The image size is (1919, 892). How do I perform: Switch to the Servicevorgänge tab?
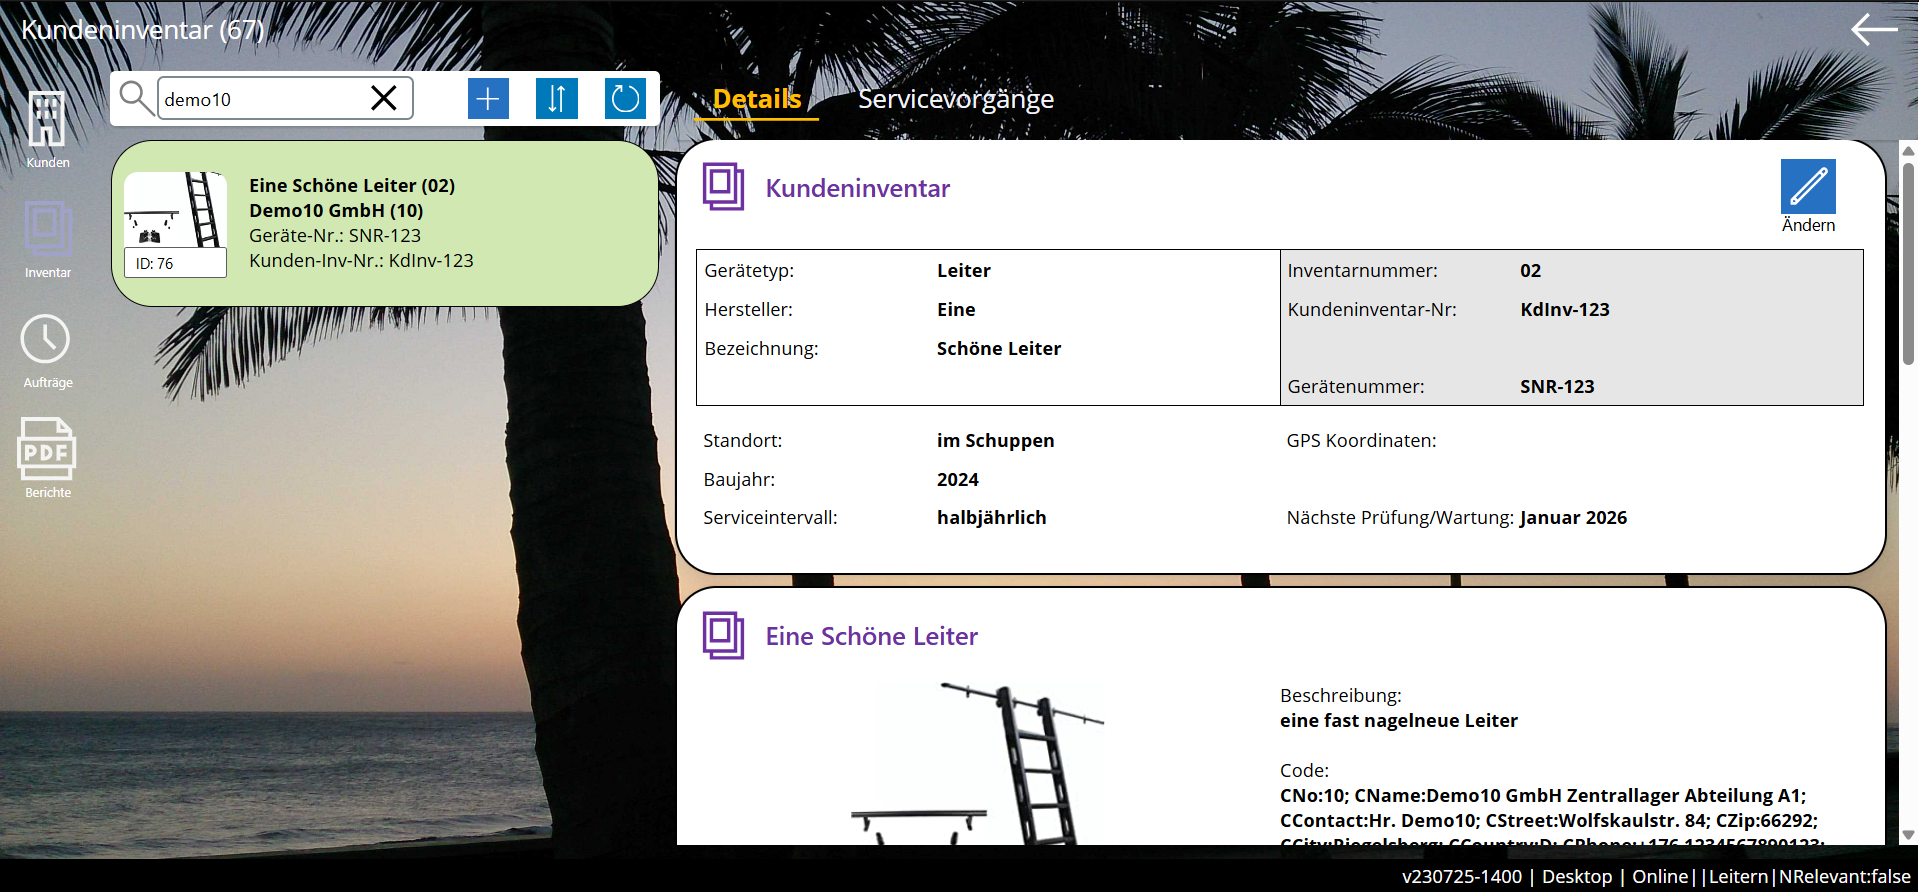pyautogui.click(x=956, y=99)
